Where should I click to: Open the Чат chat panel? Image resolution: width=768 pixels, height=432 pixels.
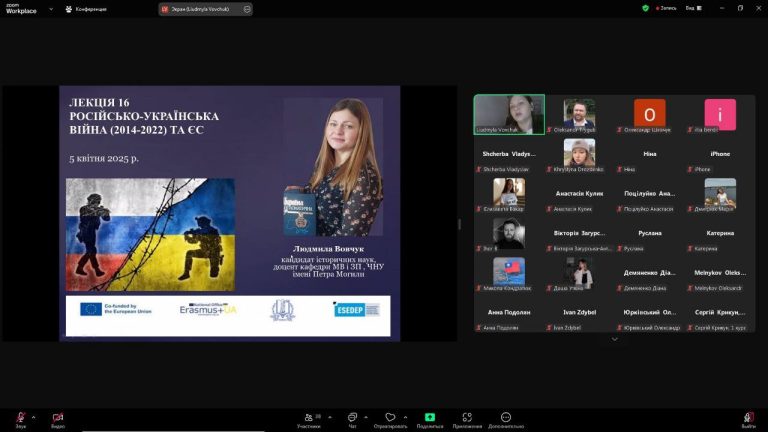(352, 416)
